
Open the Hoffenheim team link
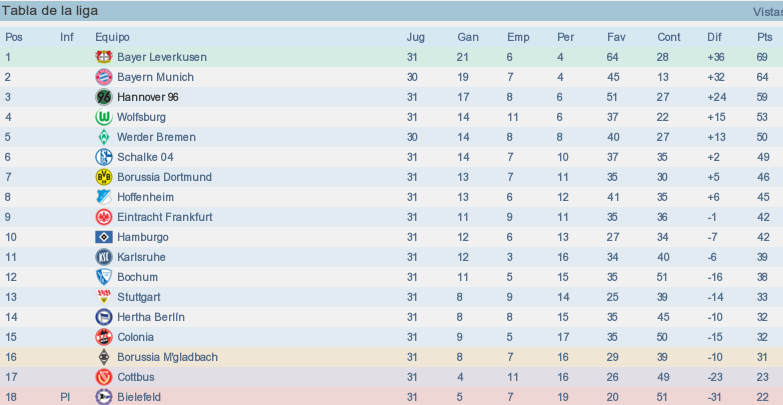coord(145,197)
